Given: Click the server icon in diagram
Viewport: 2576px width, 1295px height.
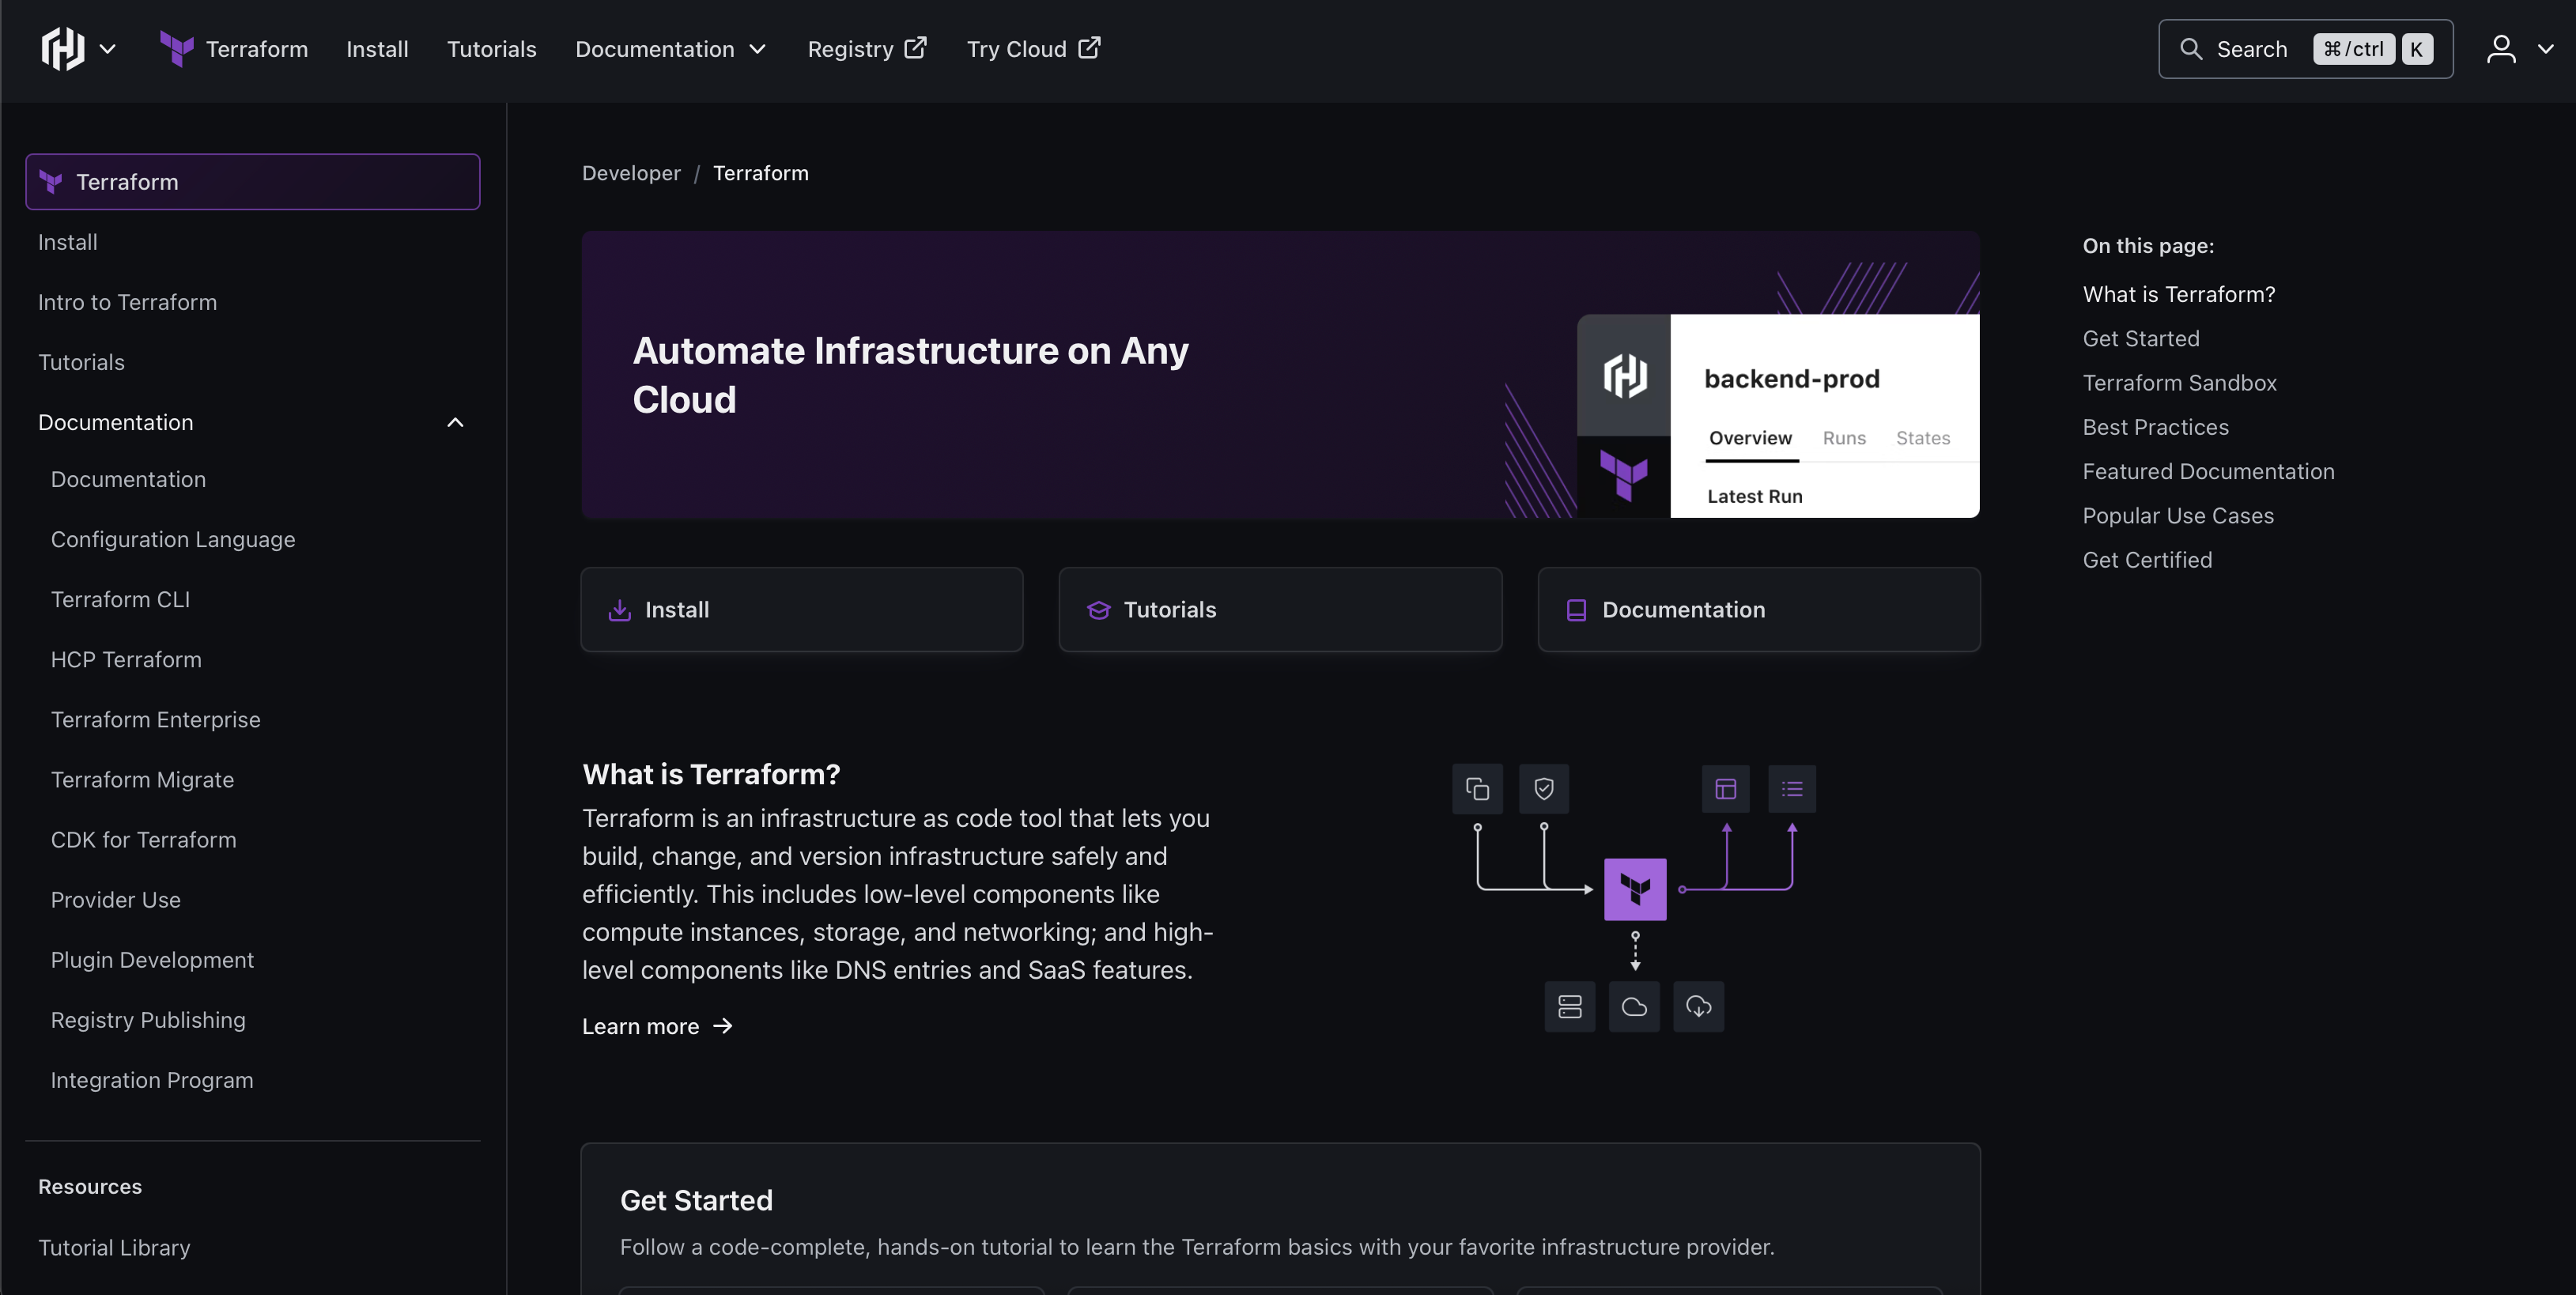Looking at the screenshot, I should (x=1570, y=1006).
